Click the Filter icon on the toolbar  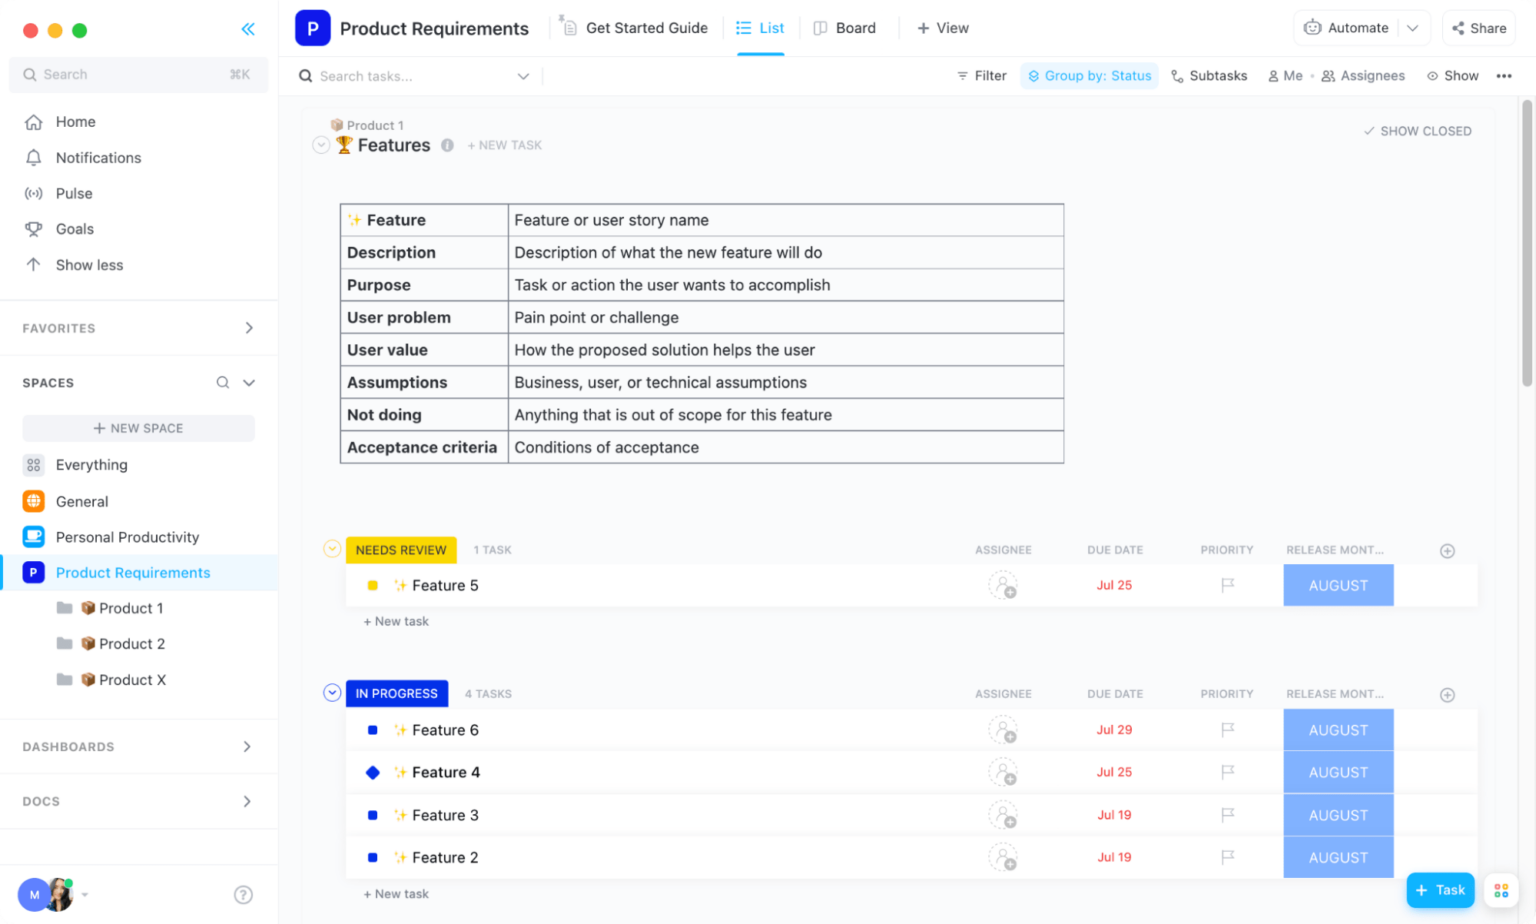(963, 75)
